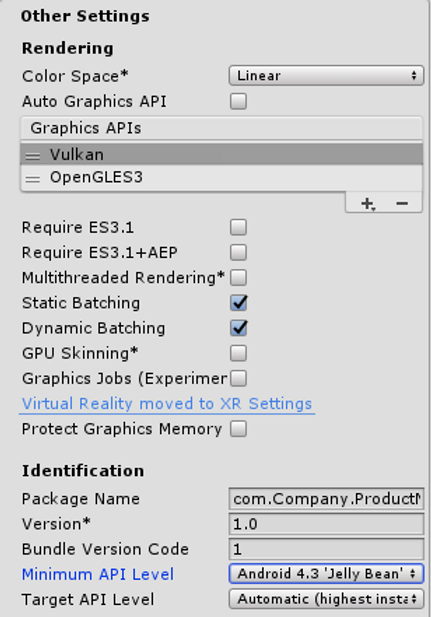Click the Package Name input field
This screenshot has height=617, width=431.
pos(326,499)
